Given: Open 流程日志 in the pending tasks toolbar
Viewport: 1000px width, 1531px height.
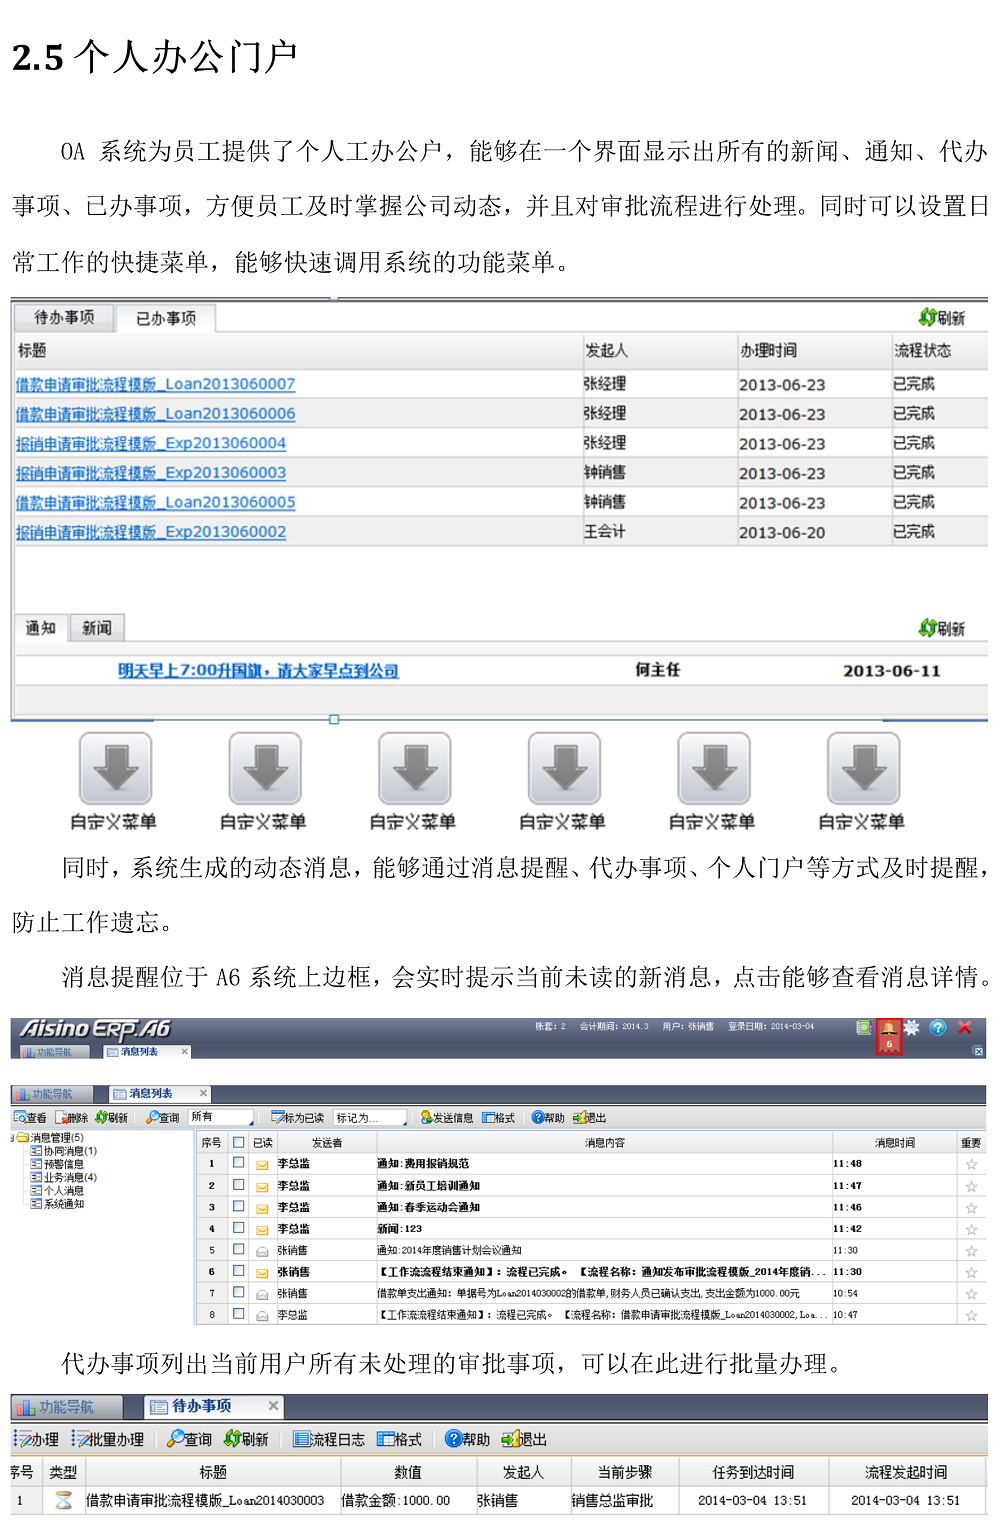Looking at the screenshot, I should 329,1439.
